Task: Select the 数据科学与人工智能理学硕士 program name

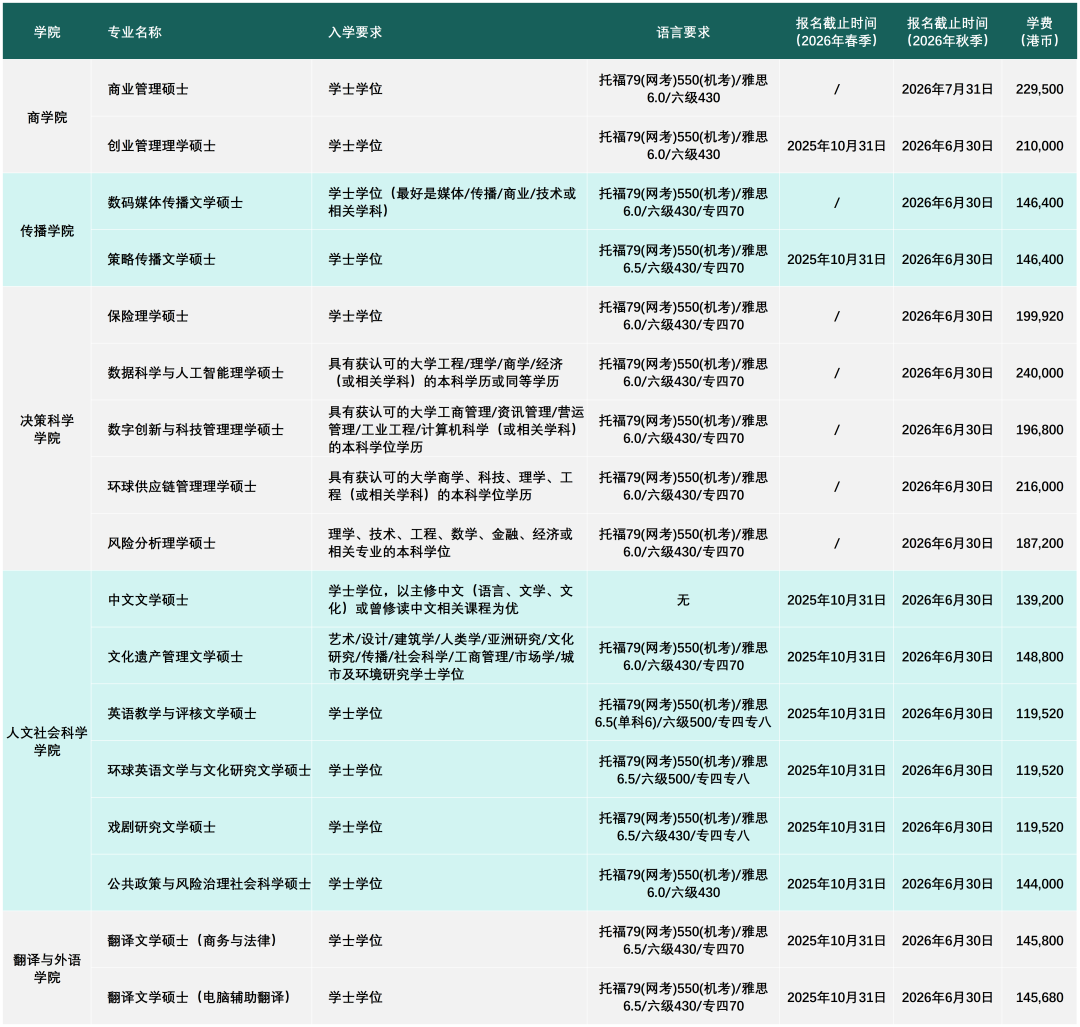Action: click(x=193, y=370)
